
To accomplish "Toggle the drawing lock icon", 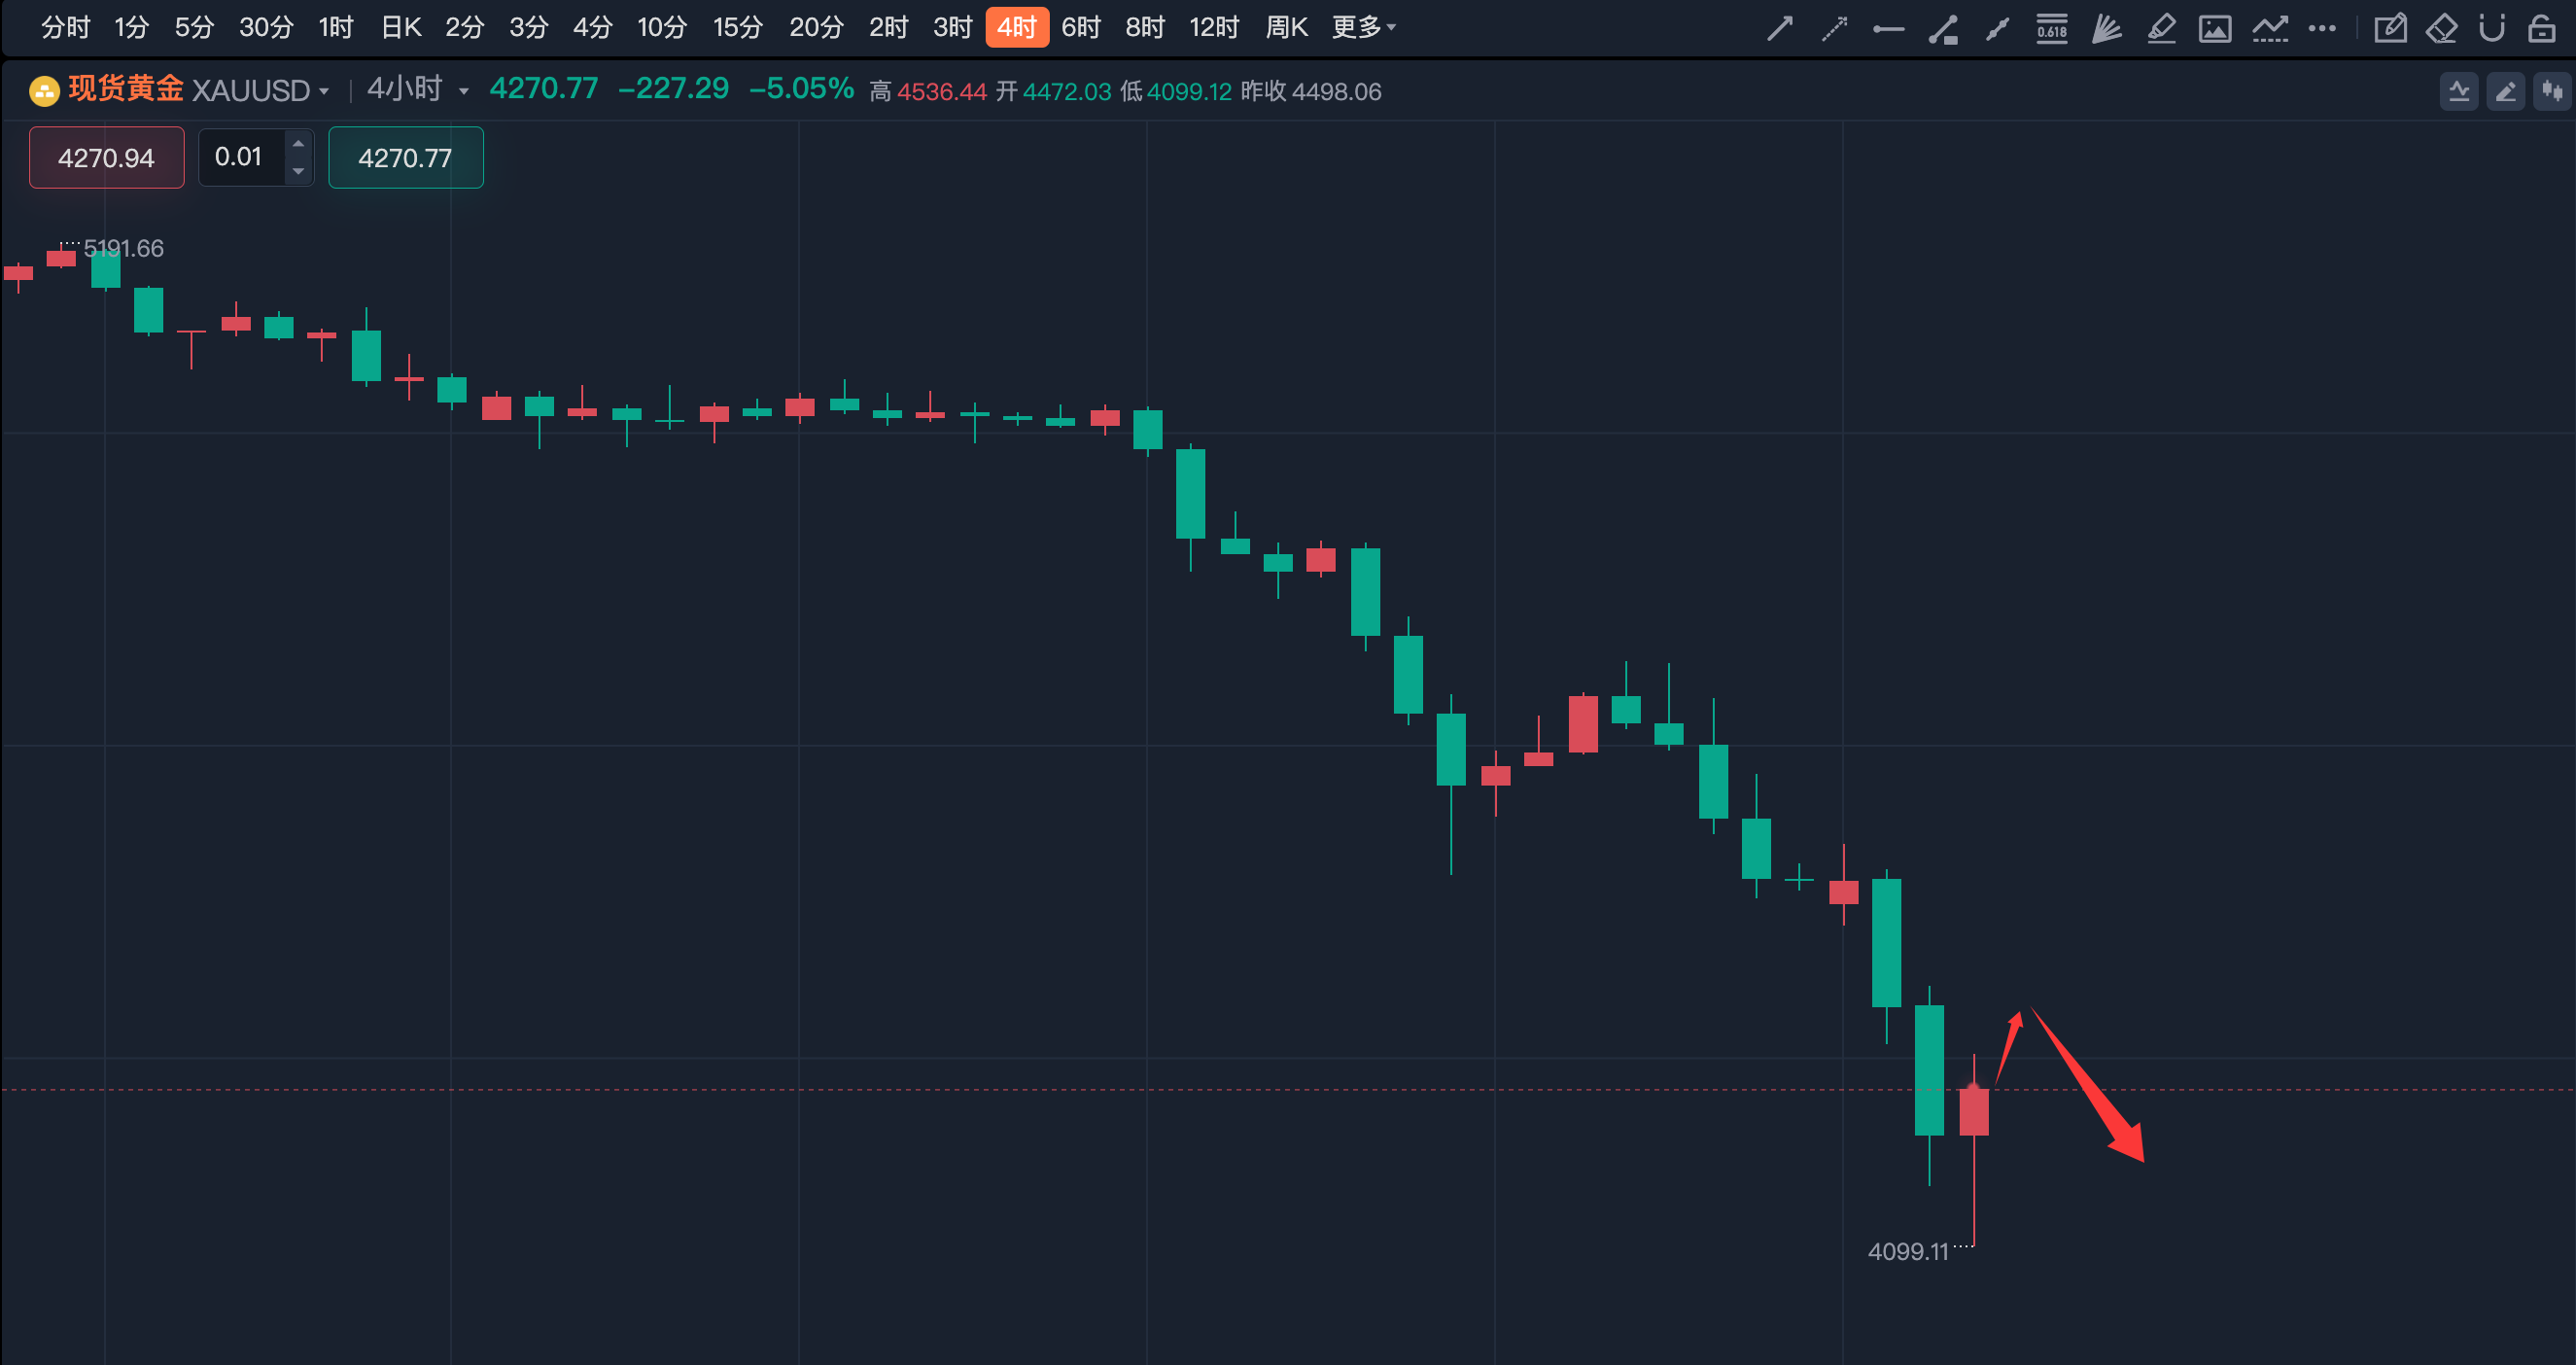I will pos(2541,28).
